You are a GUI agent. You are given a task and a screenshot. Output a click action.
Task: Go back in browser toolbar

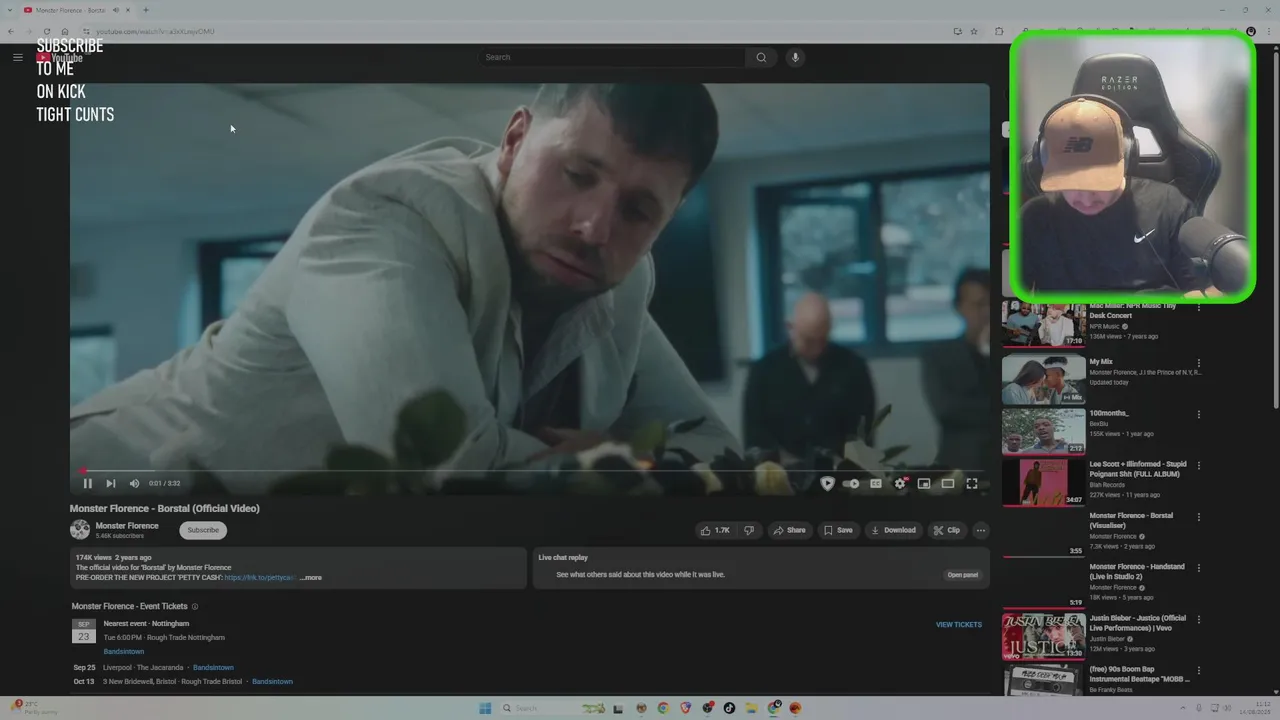tap(11, 31)
